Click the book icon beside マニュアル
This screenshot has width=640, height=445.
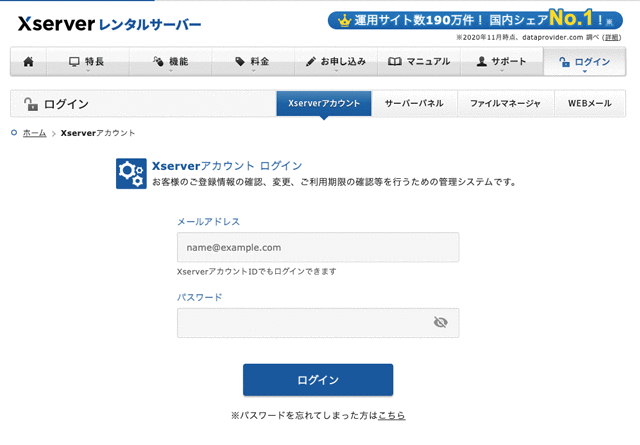[395, 62]
